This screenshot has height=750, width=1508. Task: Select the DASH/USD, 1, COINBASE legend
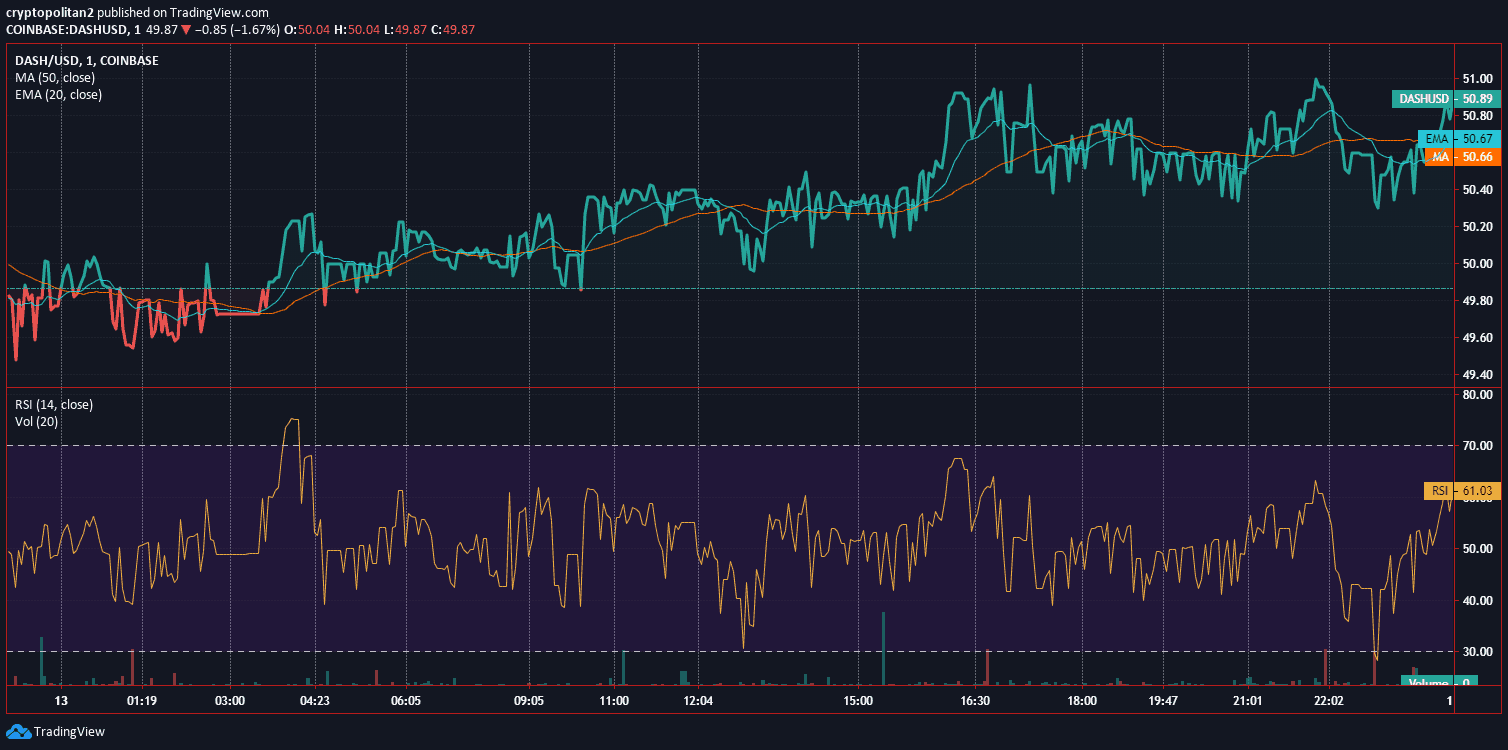(x=87, y=60)
